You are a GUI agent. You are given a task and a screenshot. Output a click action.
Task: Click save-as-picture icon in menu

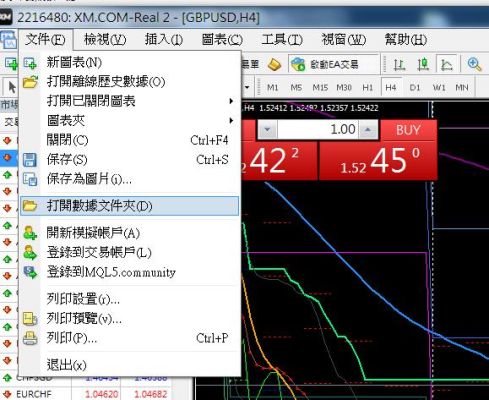click(x=30, y=179)
